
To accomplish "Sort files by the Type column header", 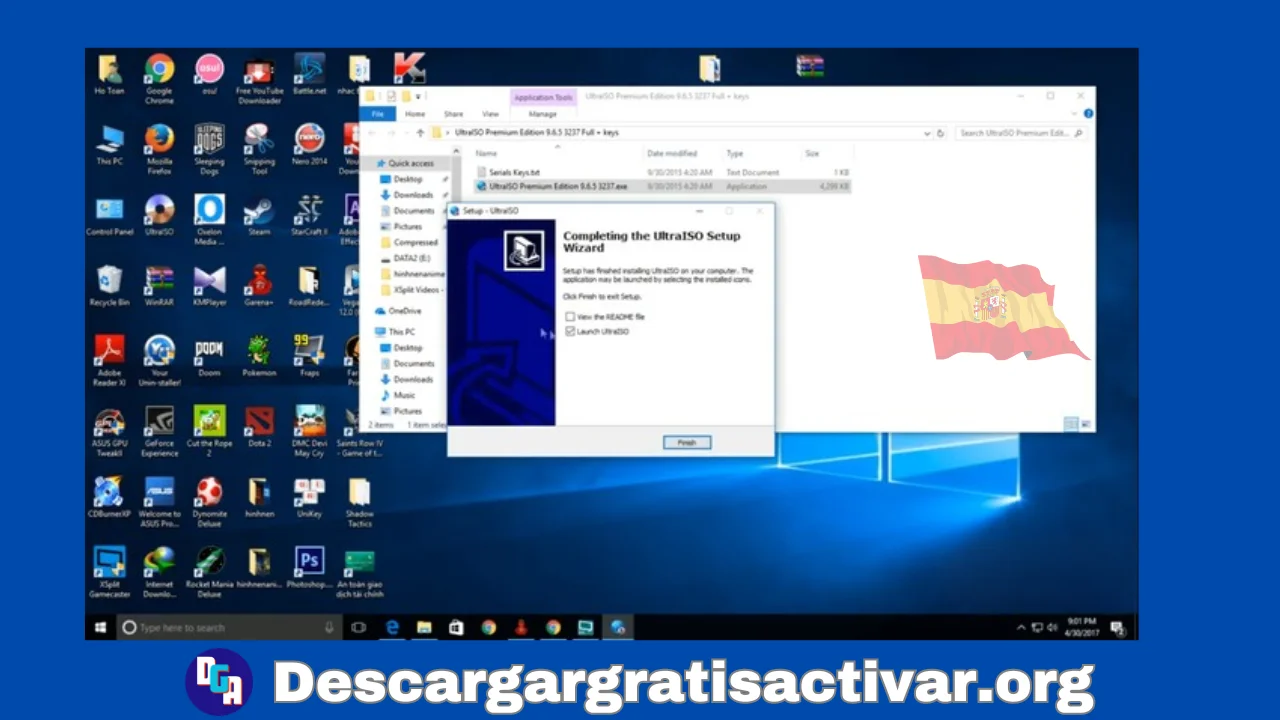I will tap(735, 154).
